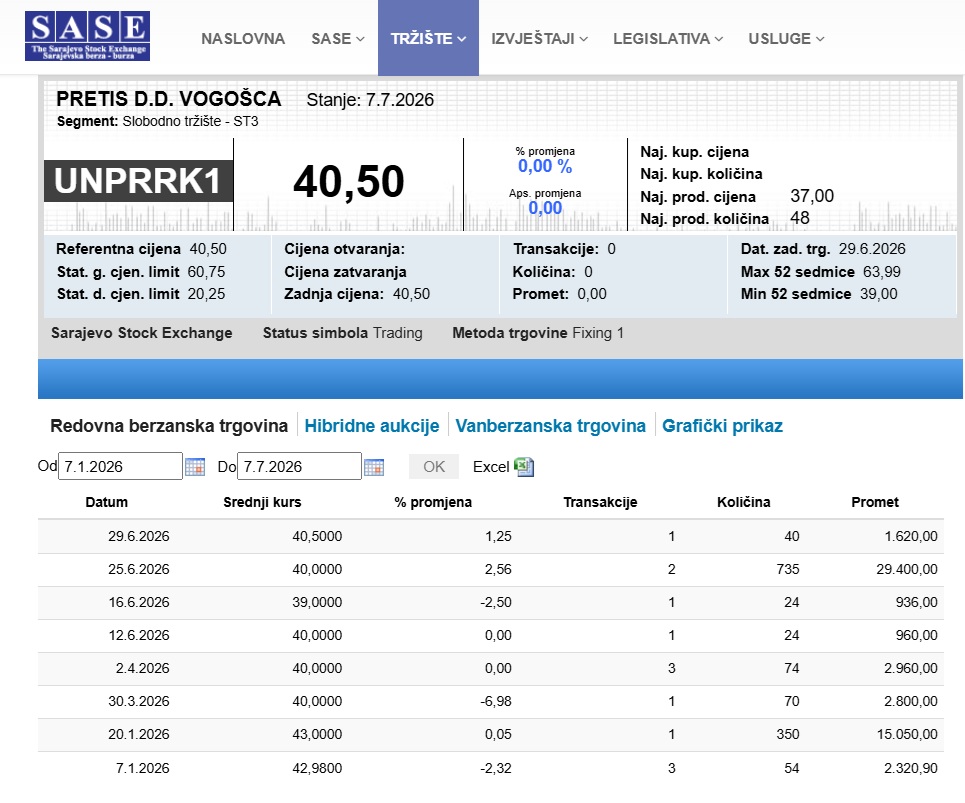
Task: Select the date cell 16.6.2026
Action: coord(138,602)
